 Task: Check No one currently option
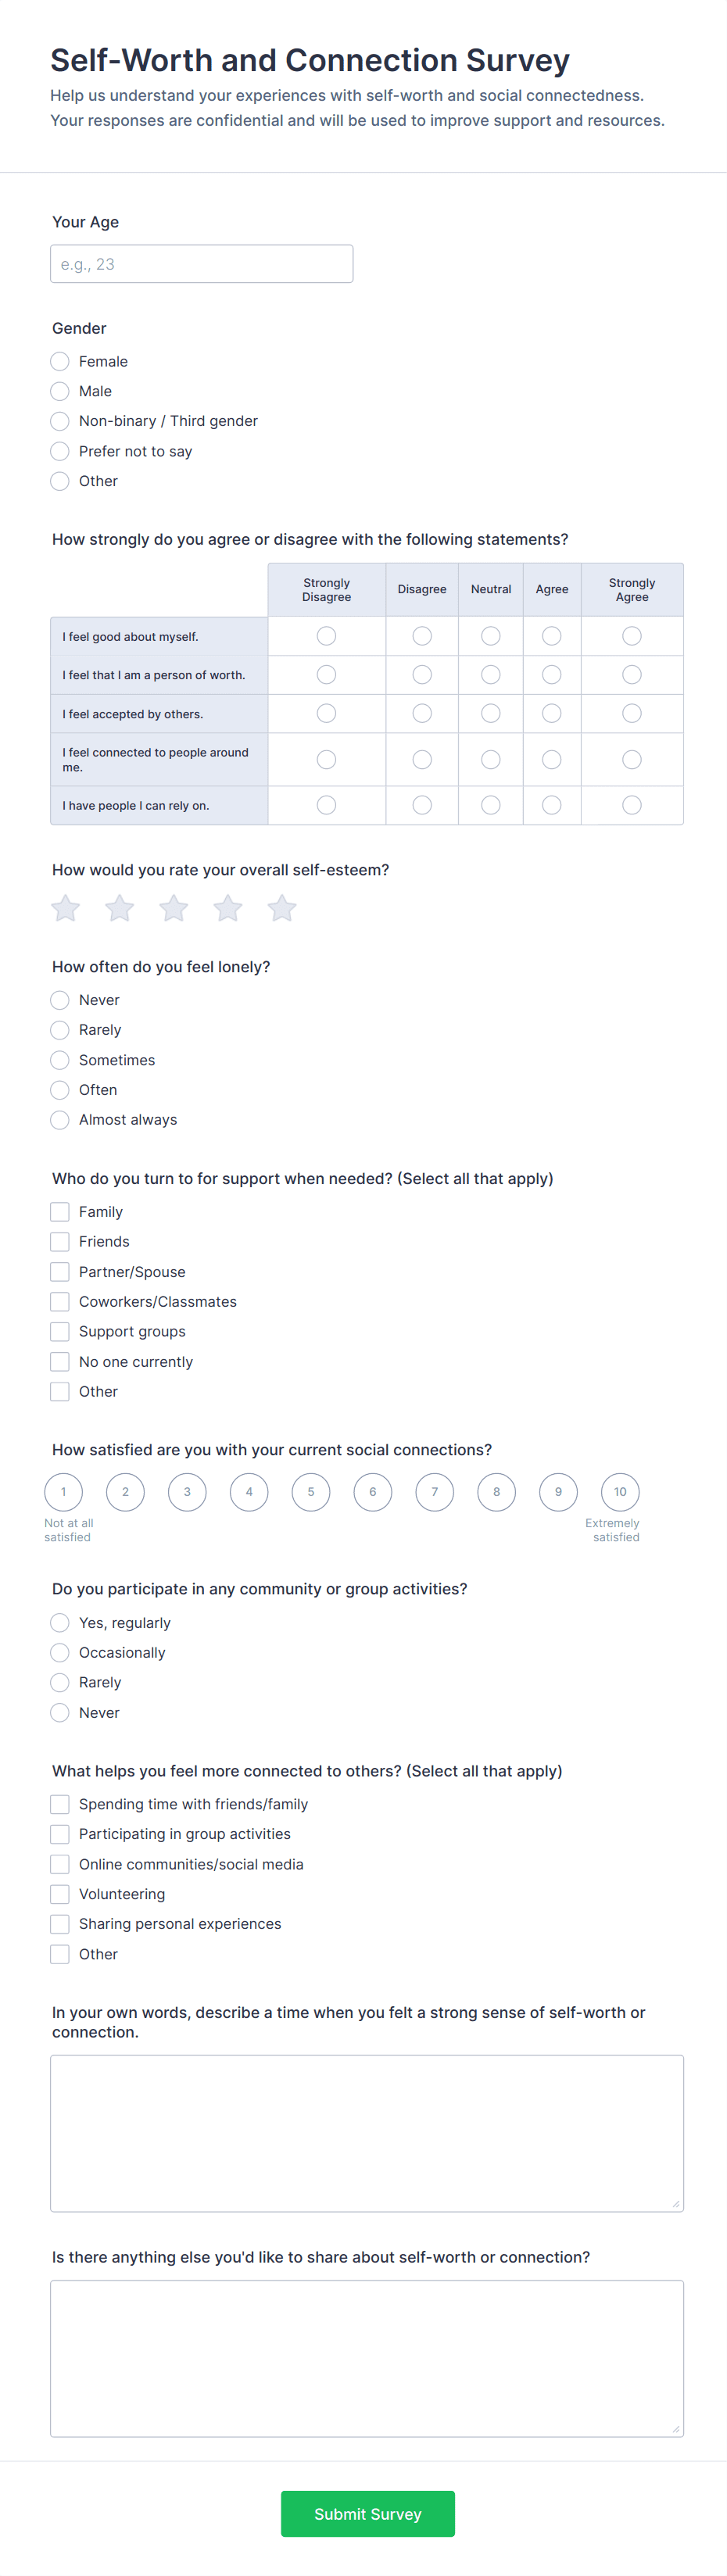pos(60,1361)
